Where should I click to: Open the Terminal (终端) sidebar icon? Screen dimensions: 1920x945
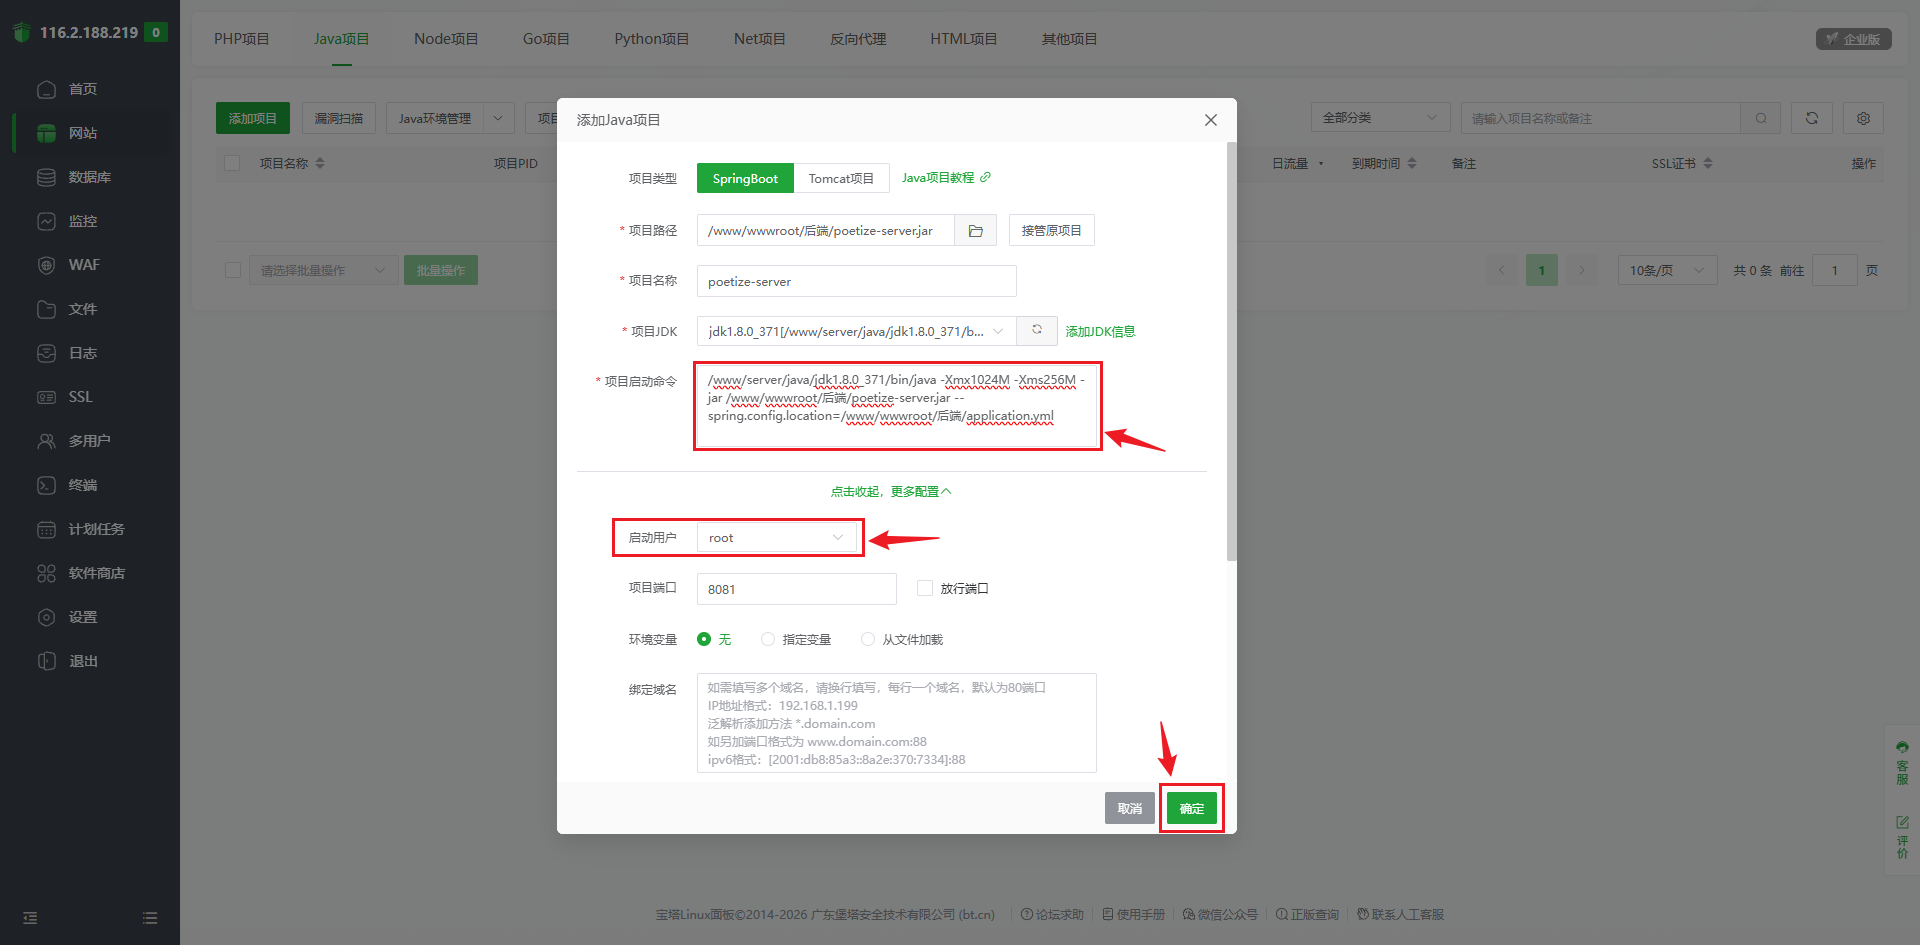pyautogui.click(x=46, y=485)
